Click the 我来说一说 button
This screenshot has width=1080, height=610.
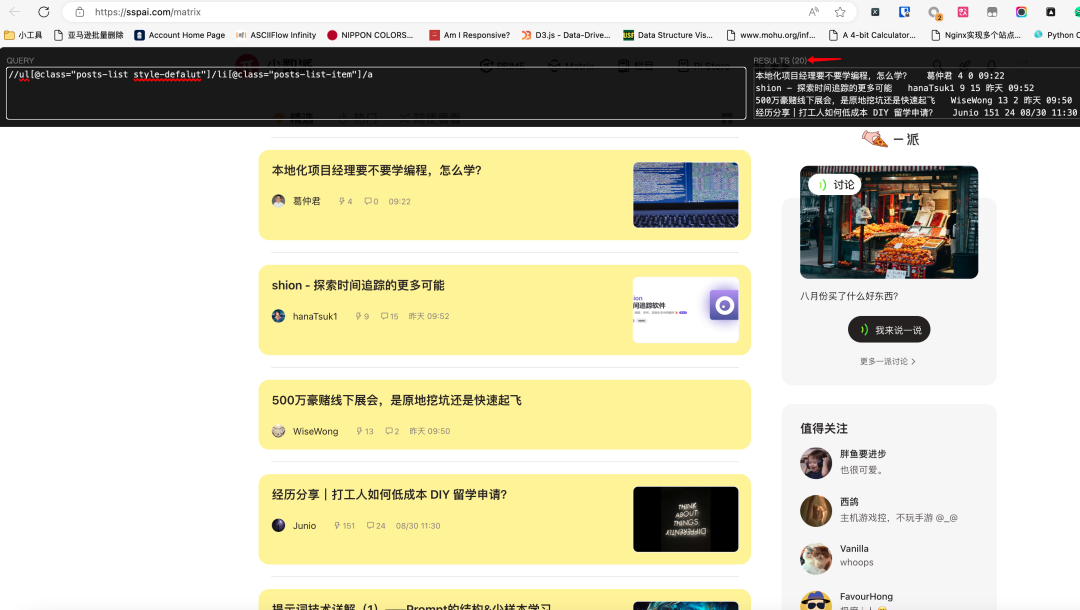pyautogui.click(x=889, y=330)
